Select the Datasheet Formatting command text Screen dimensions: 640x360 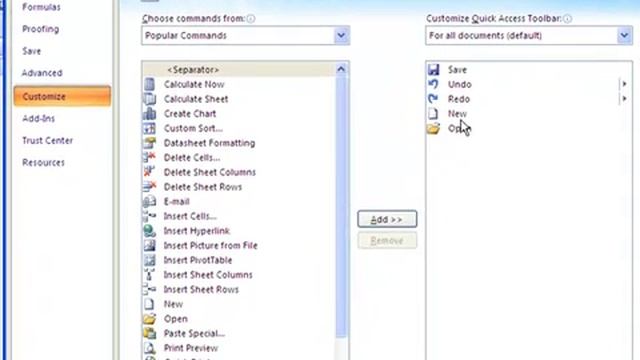click(x=209, y=143)
